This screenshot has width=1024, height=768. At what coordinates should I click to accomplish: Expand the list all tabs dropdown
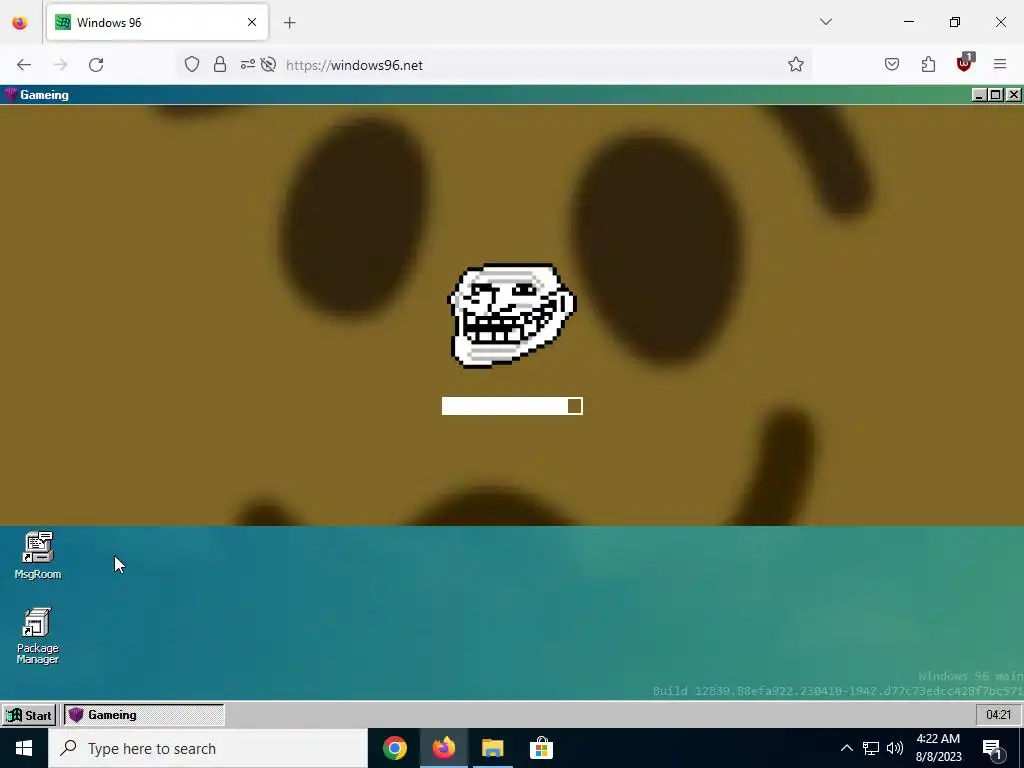(826, 22)
